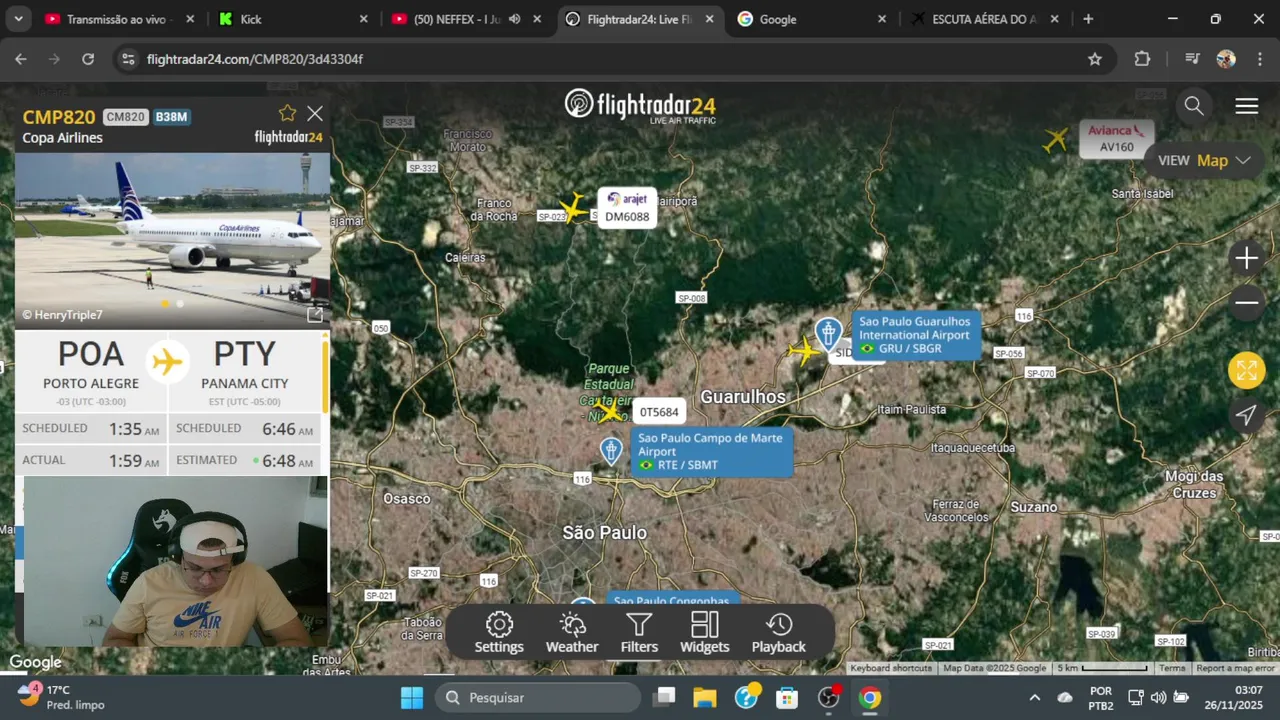Expand the Copa Airlines aircraft photo
1280x720 pixels.
315,315
